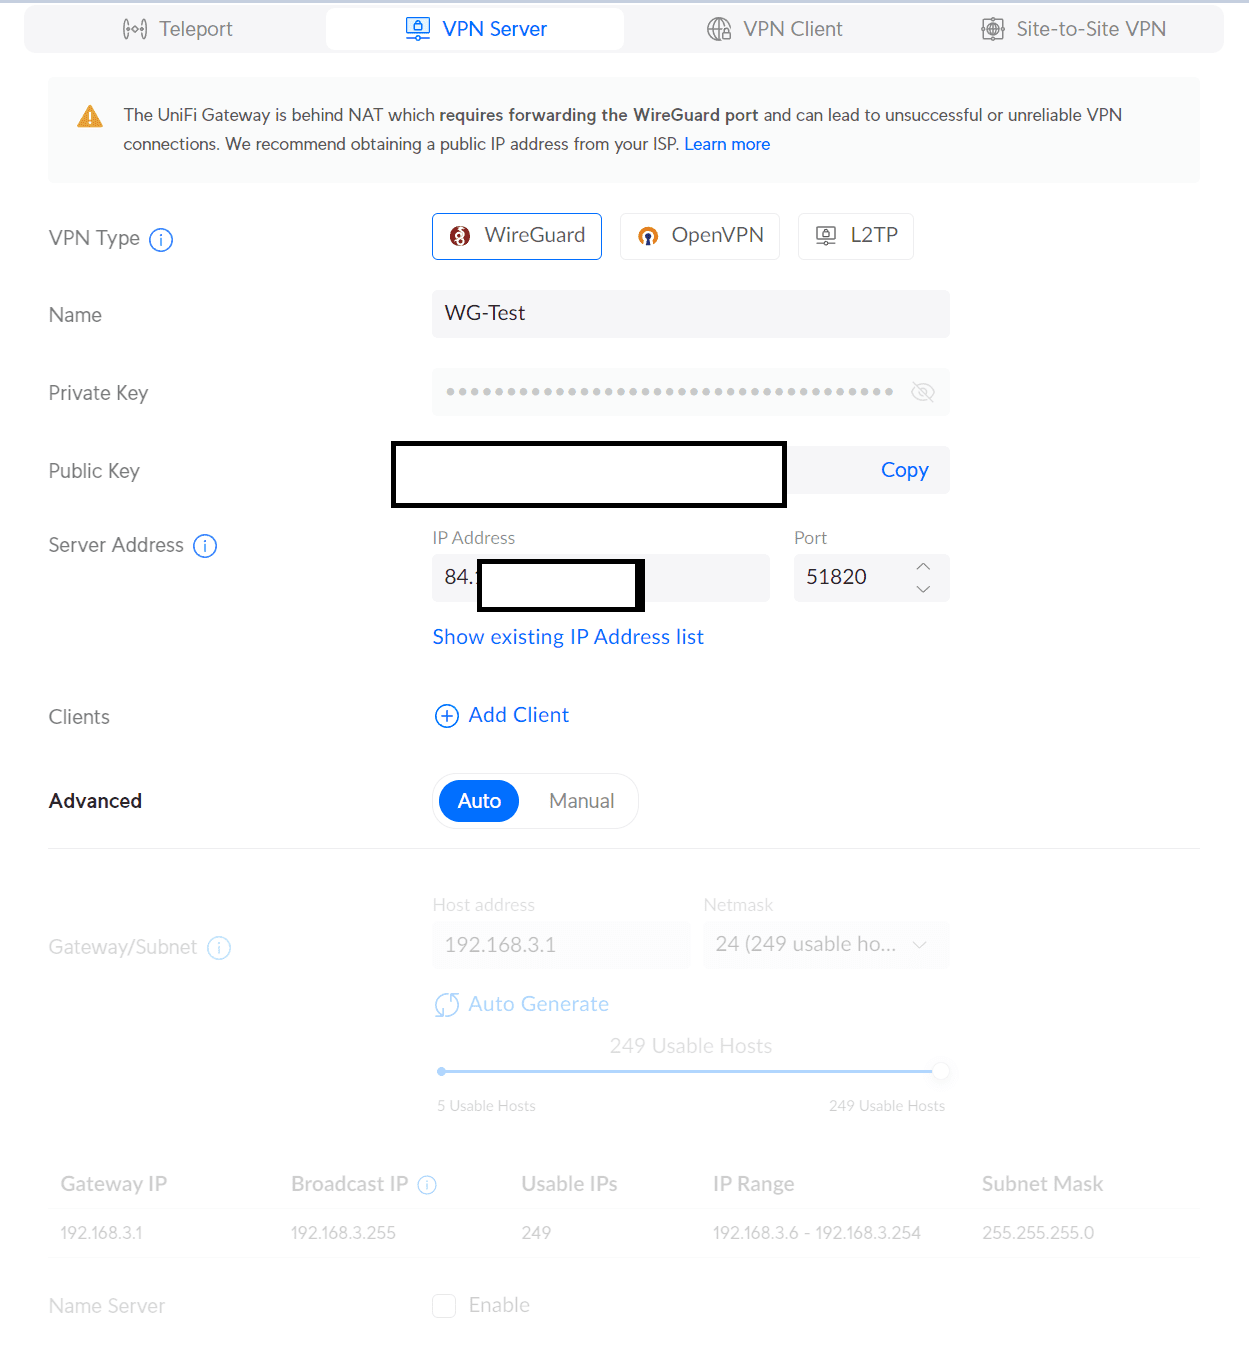Switch to the VPN Server tab
This screenshot has width=1249, height=1362.
(x=475, y=29)
